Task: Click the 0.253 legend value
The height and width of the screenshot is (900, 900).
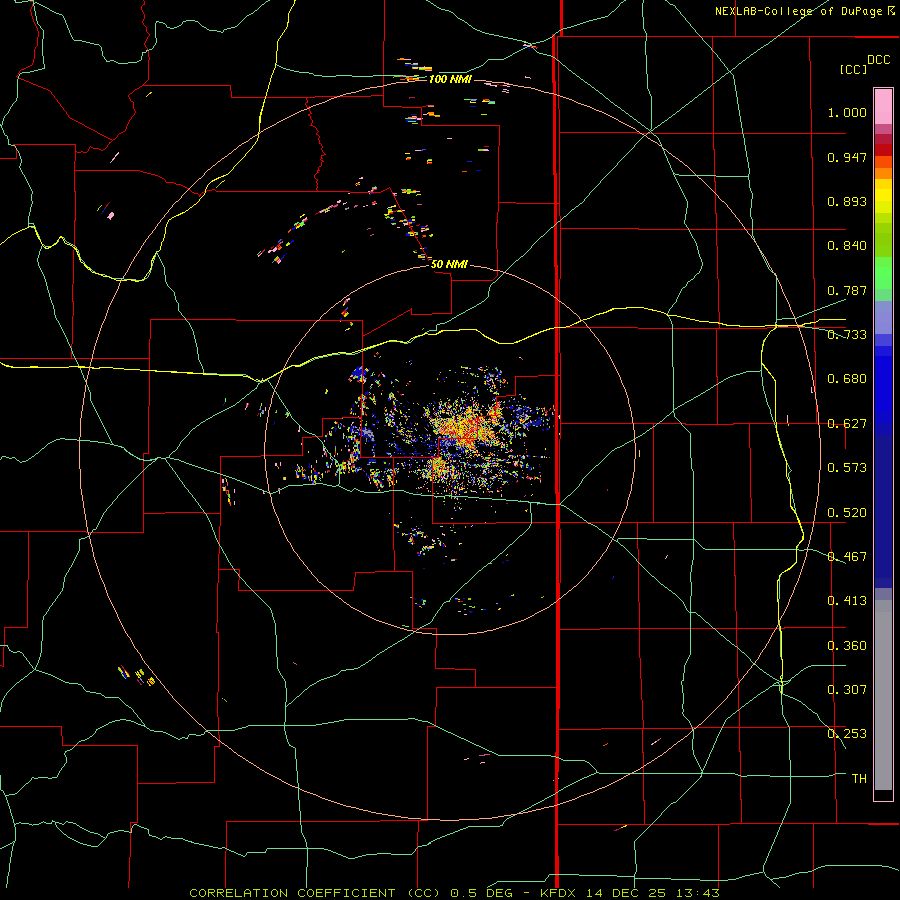Action: [847, 734]
